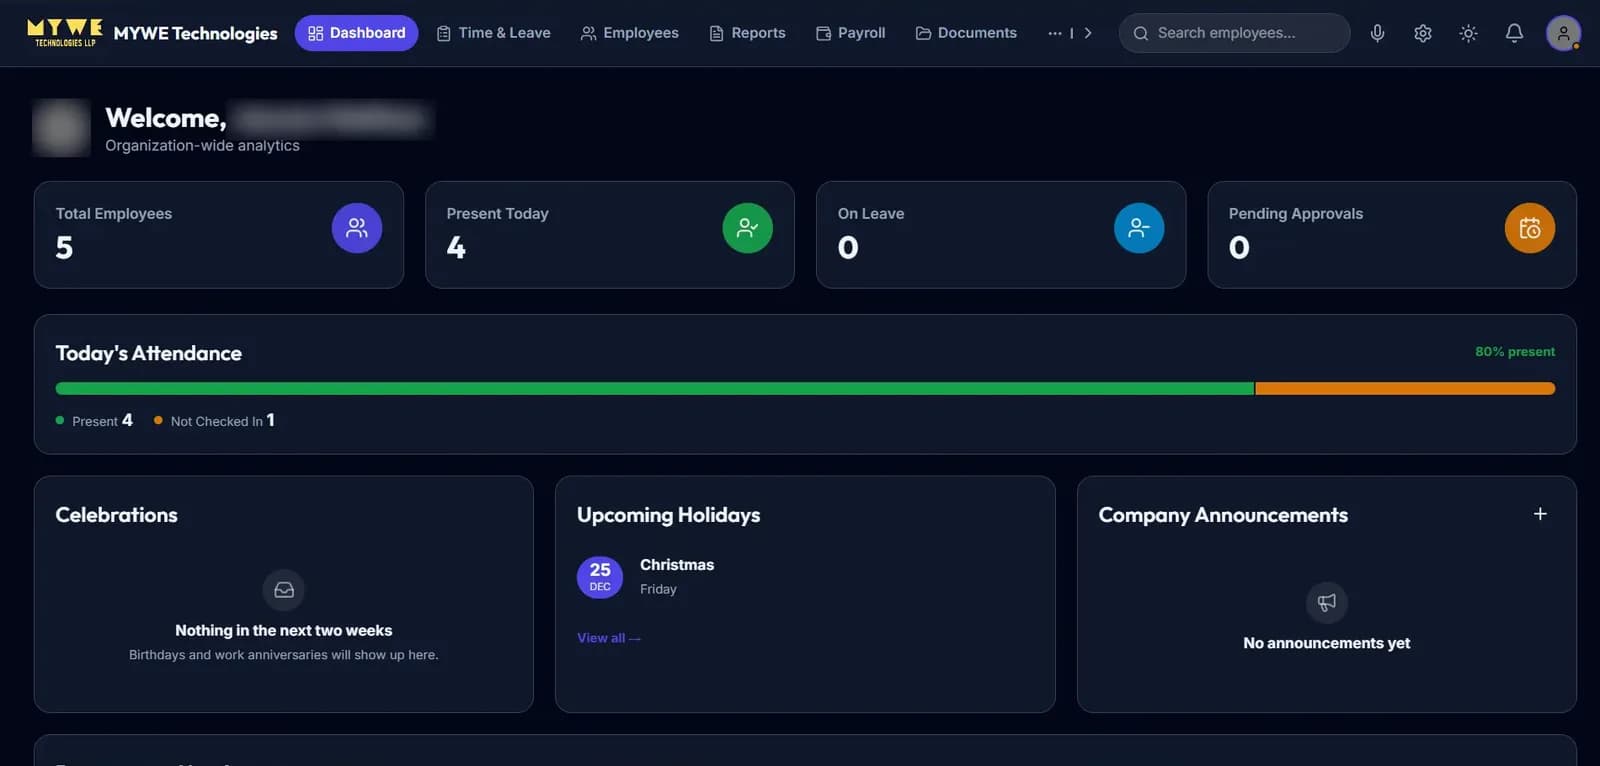The width and height of the screenshot is (1600, 766).
Task: Open the Payroll page
Action: 851,33
